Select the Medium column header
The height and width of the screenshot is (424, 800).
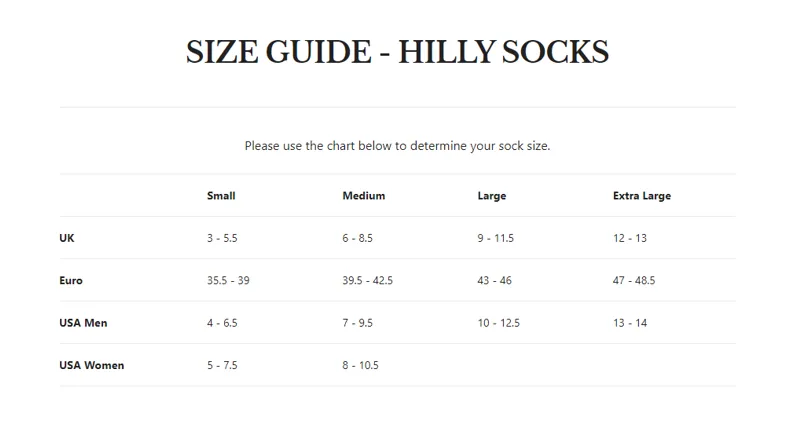coord(364,196)
